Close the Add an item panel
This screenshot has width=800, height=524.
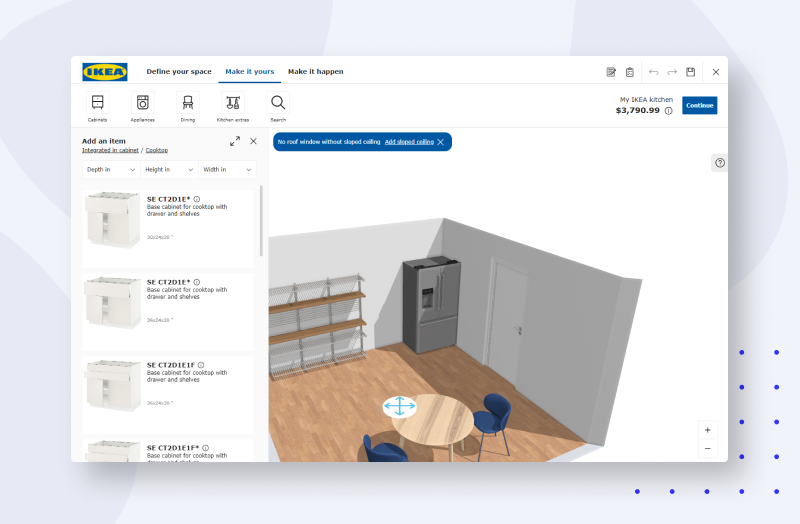(253, 141)
